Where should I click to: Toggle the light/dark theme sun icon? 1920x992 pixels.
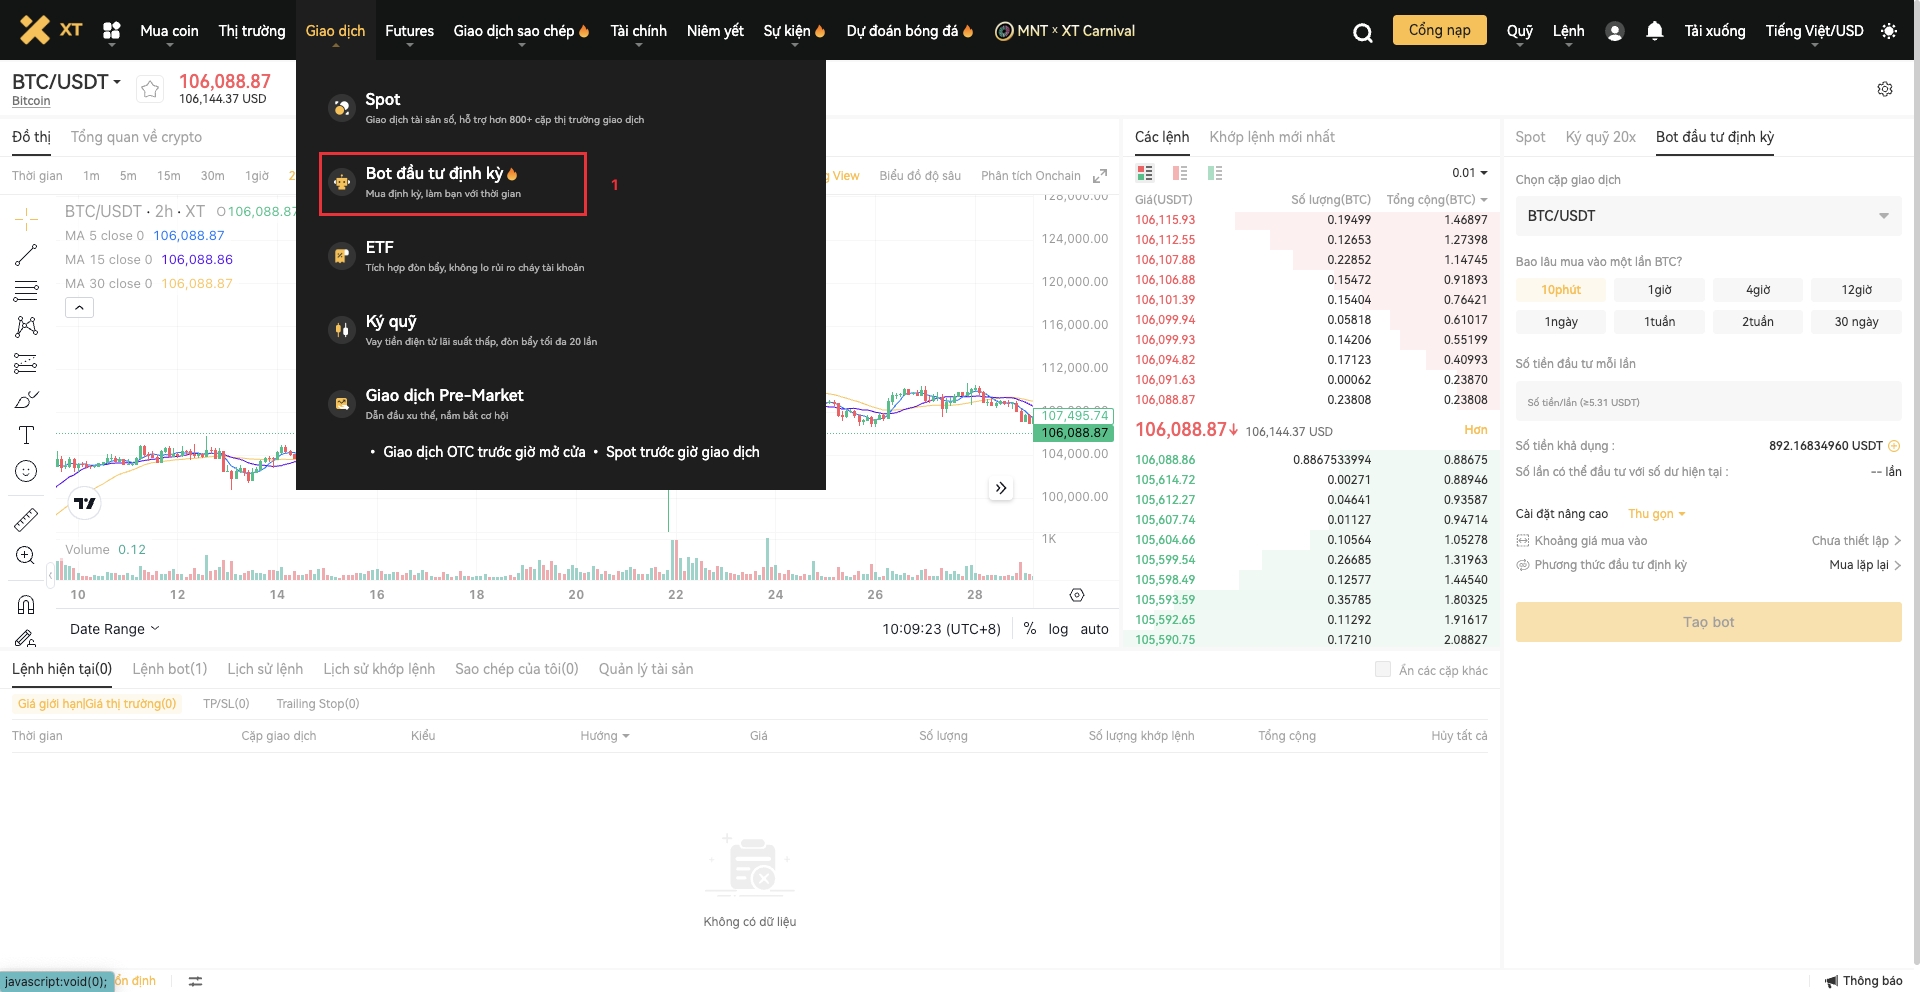point(1888,31)
